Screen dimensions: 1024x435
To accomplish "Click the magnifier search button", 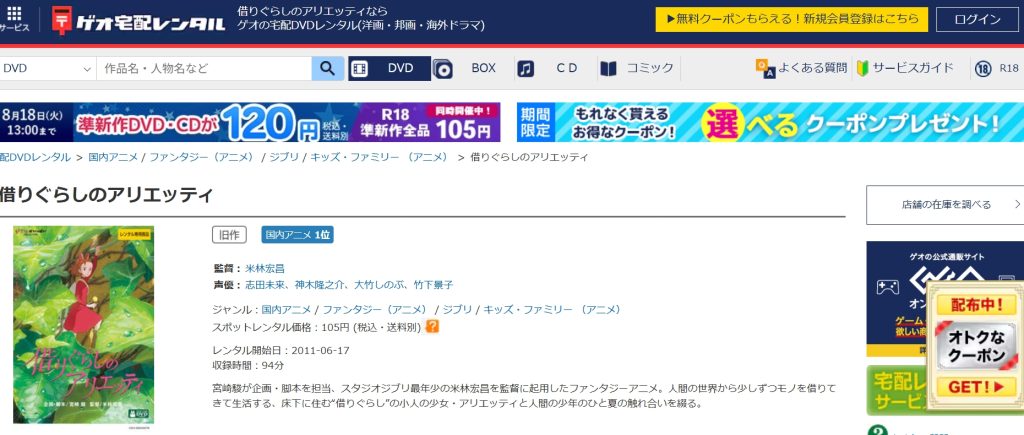I will 328,68.
